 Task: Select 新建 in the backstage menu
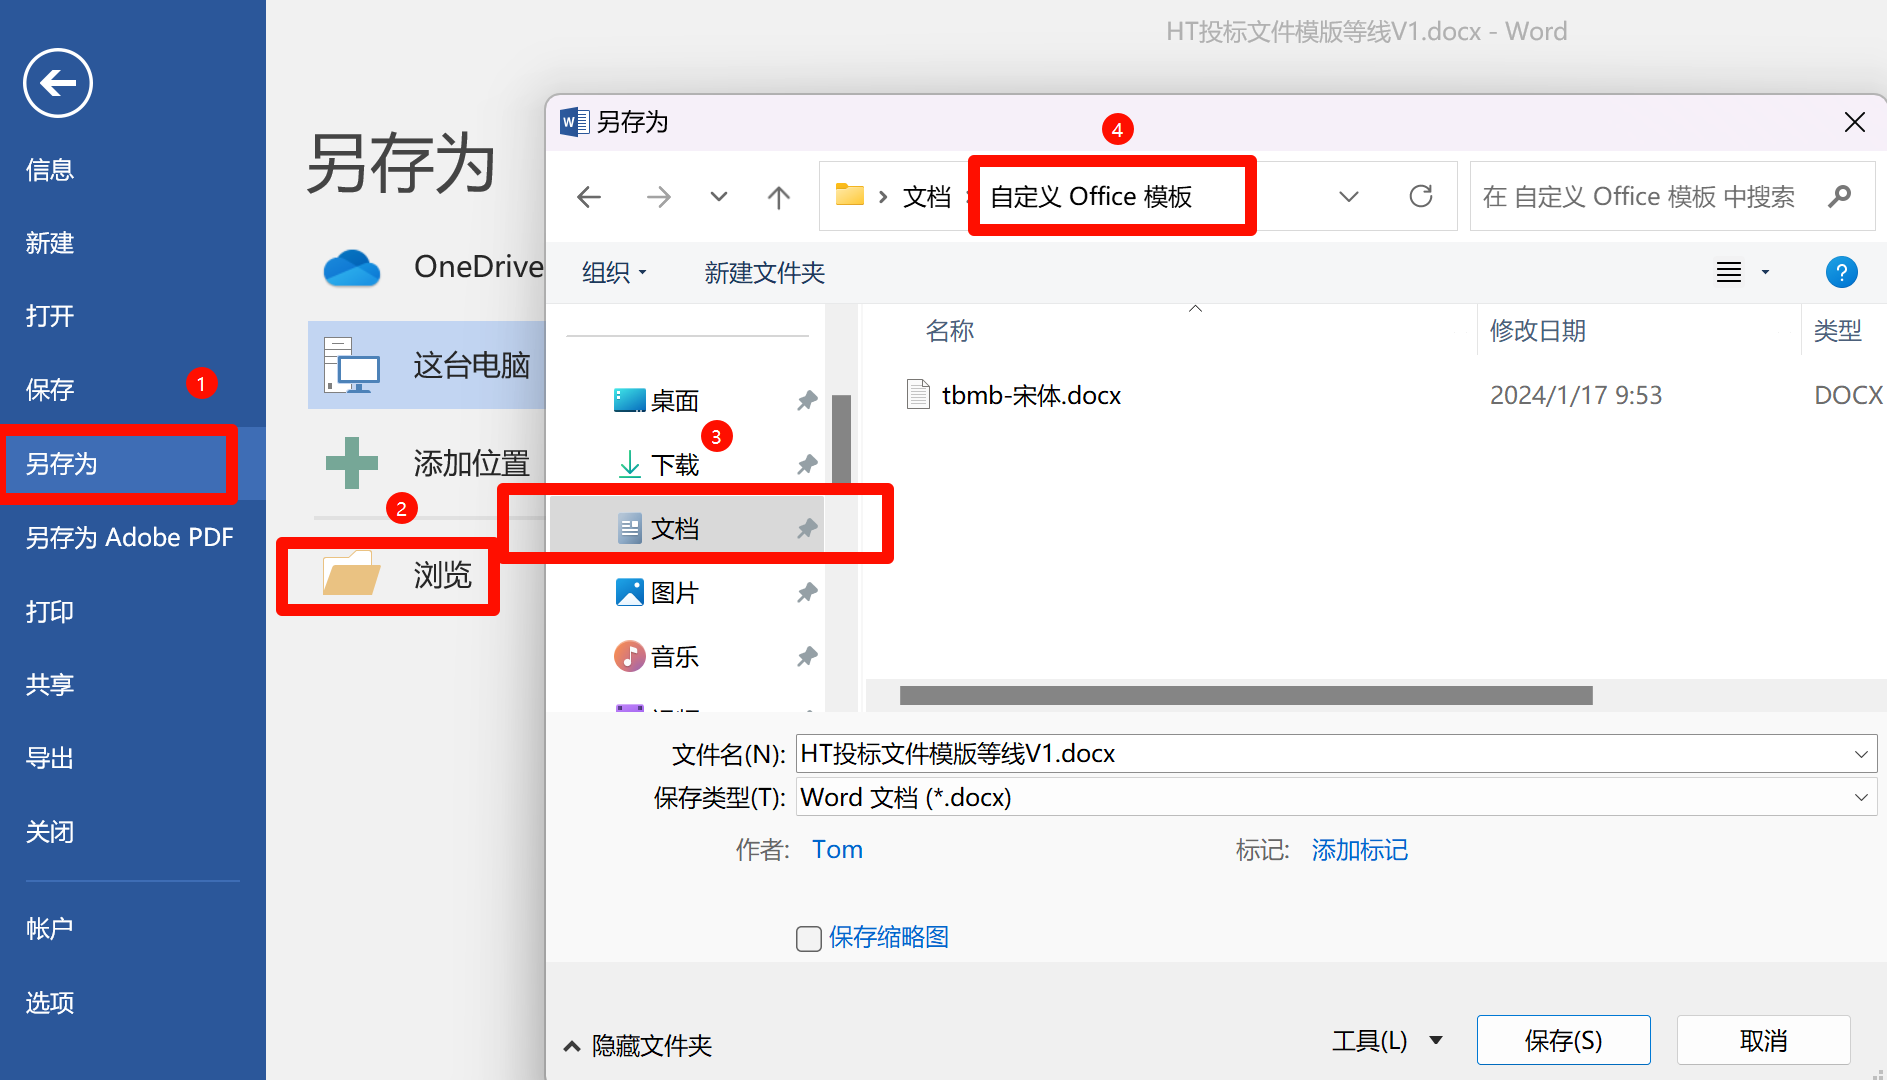[50, 243]
